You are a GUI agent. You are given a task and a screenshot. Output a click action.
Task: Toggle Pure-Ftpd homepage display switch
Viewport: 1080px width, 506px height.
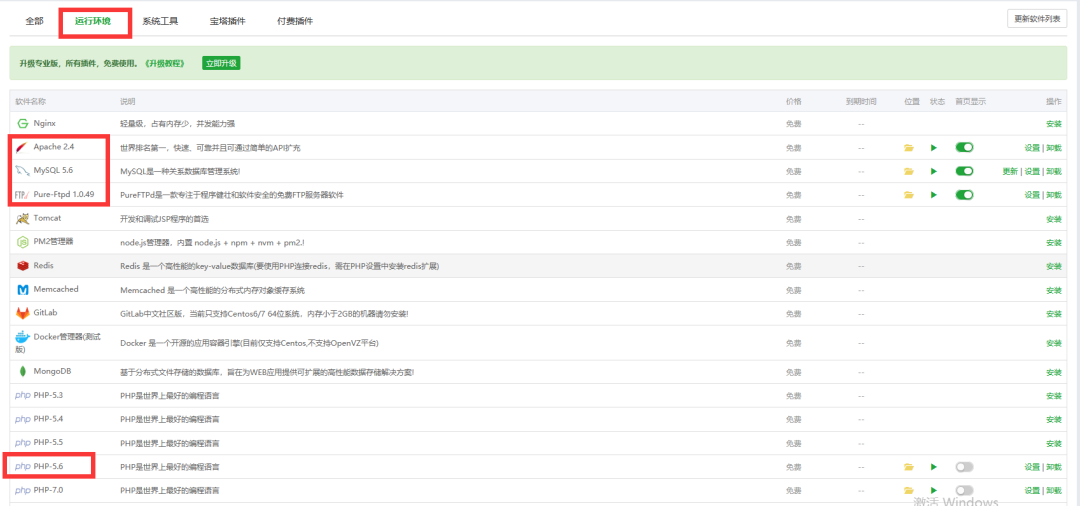pyautogui.click(x=964, y=195)
